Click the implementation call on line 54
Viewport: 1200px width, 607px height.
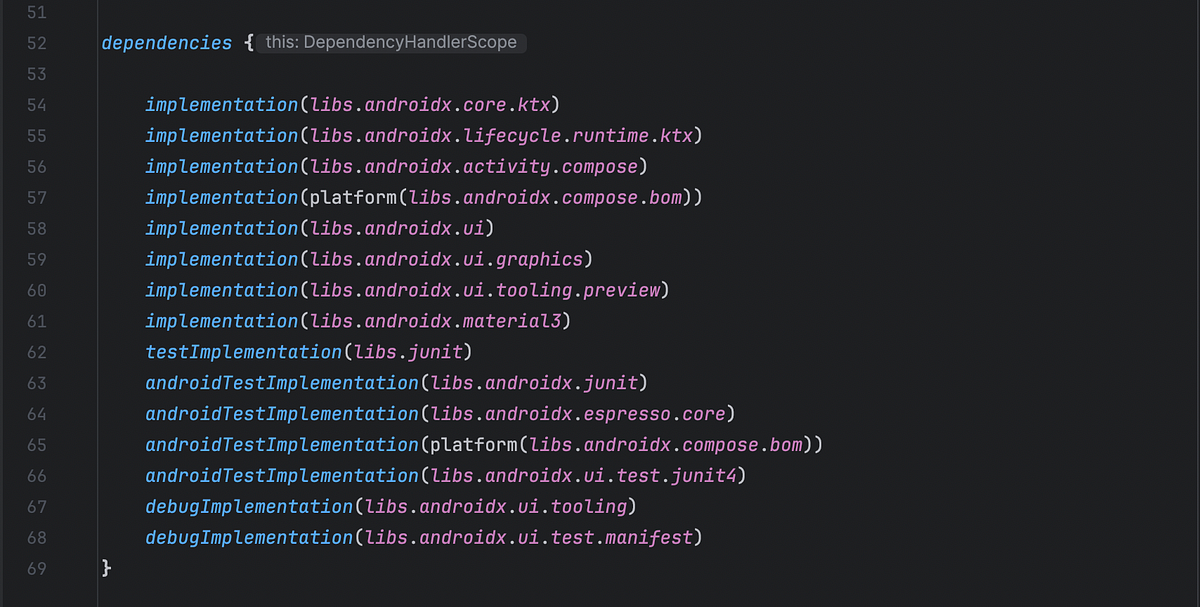(x=220, y=104)
